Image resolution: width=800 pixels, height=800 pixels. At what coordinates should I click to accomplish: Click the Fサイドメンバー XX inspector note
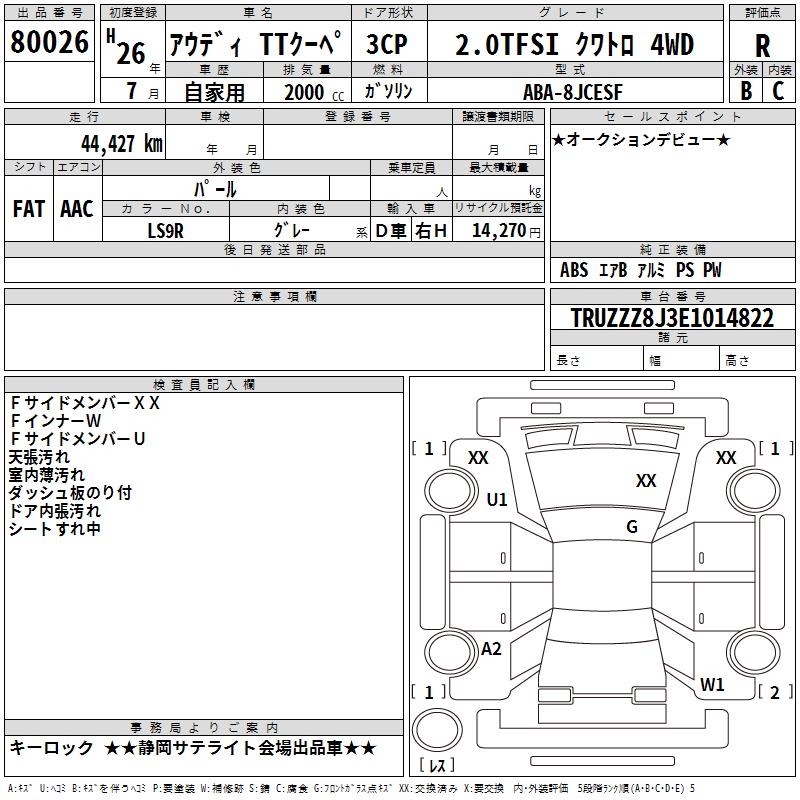(x=85, y=403)
